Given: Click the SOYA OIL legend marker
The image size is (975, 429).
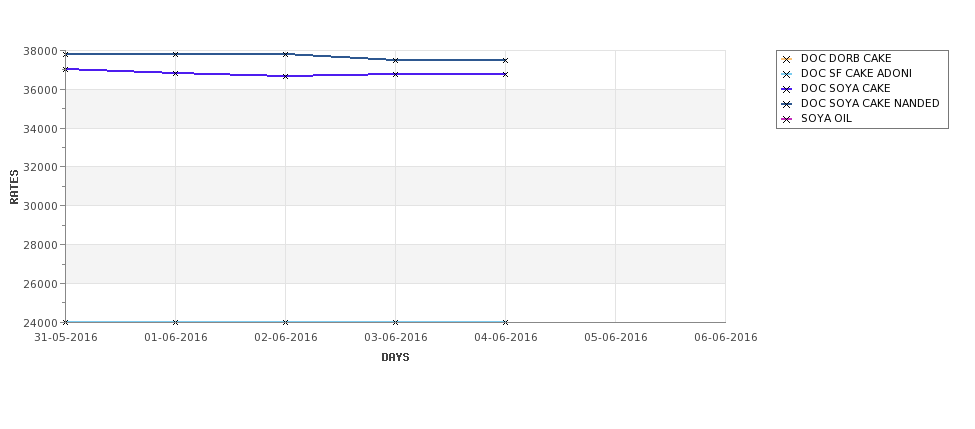Looking at the screenshot, I should pos(787,119).
